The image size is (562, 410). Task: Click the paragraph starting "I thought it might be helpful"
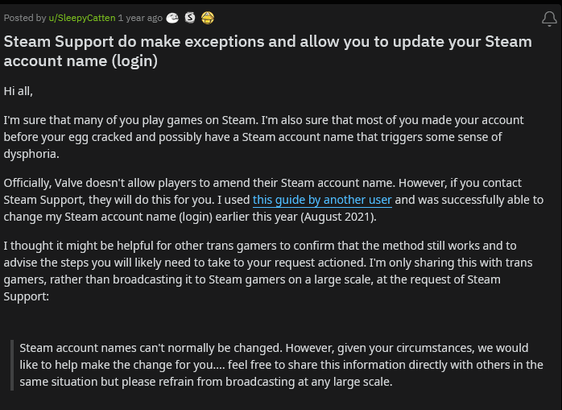point(268,271)
